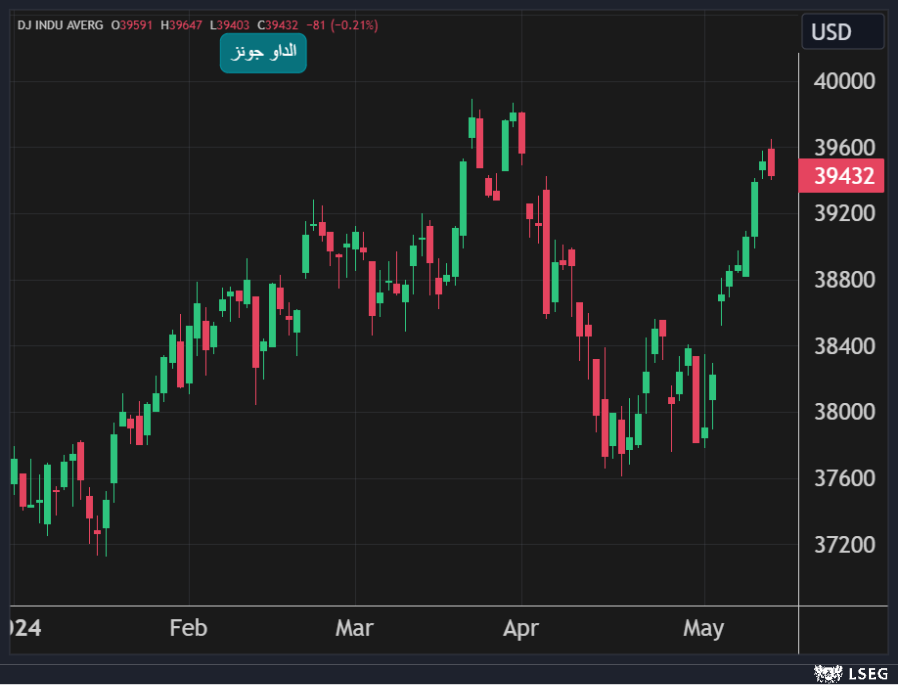Select the 37600 price axis label
The height and width of the screenshot is (685, 898).
click(x=844, y=478)
